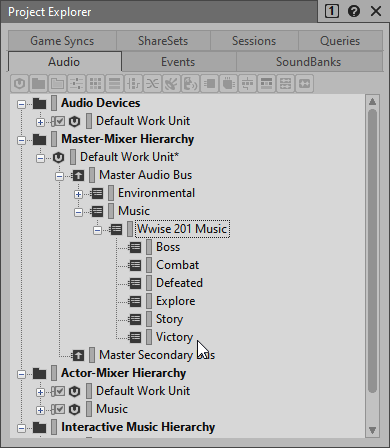Click the new Work Unit toolbar icon

20,83
